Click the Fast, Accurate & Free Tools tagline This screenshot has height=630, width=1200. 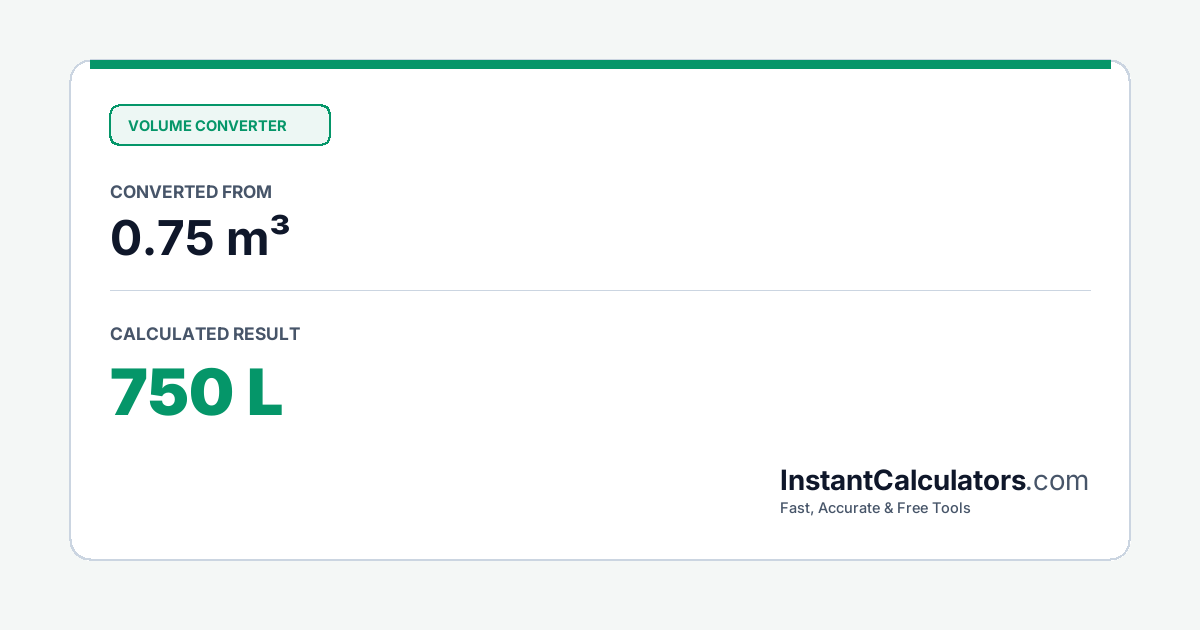[875, 508]
